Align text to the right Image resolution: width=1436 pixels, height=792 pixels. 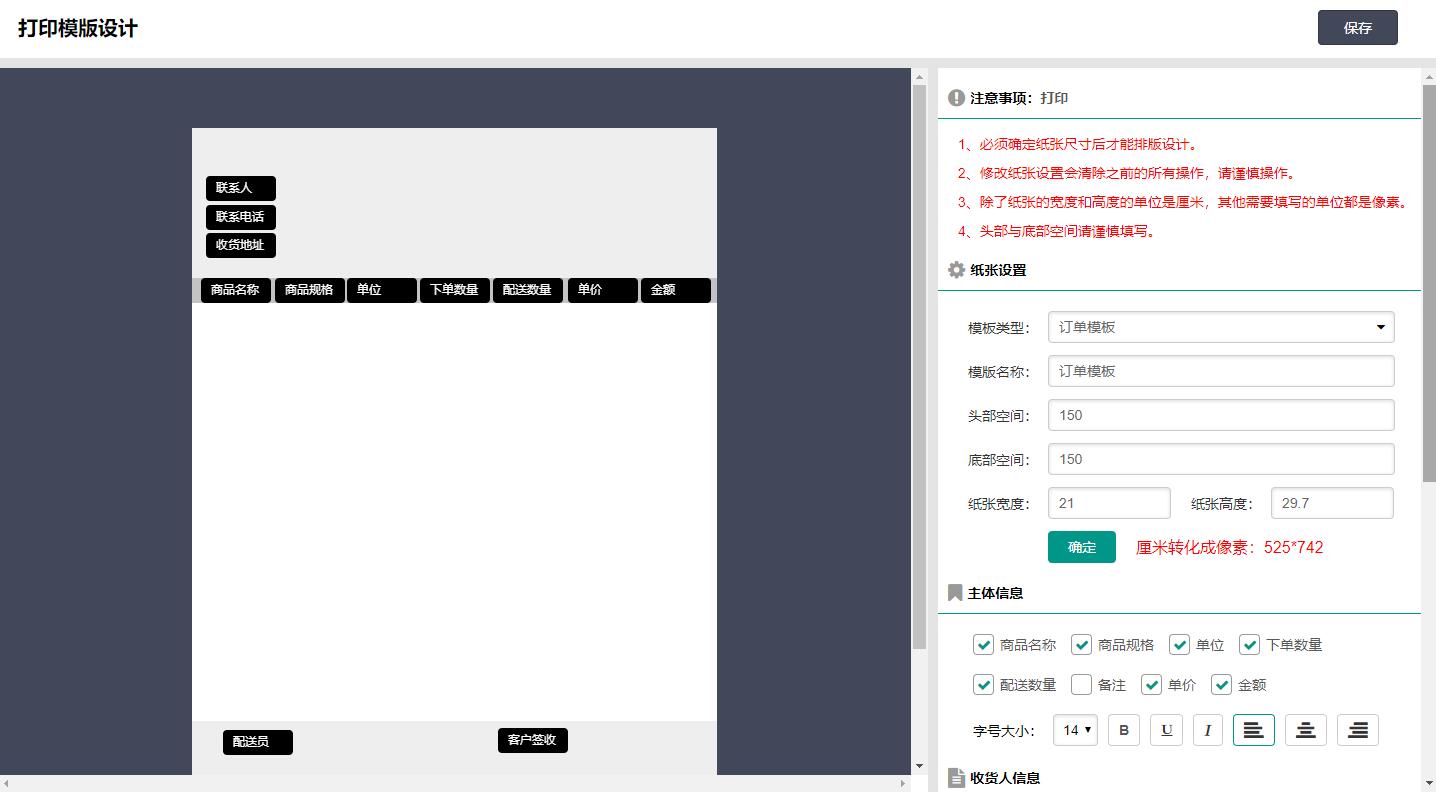[x=1358, y=730]
